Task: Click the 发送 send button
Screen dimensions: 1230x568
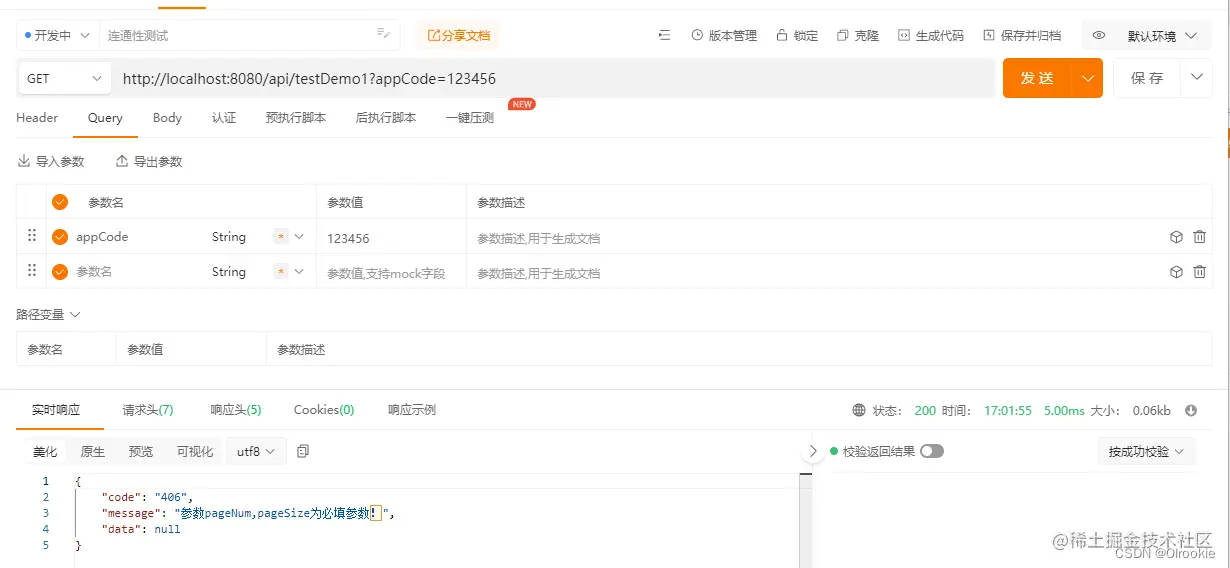Action: [x=1037, y=78]
